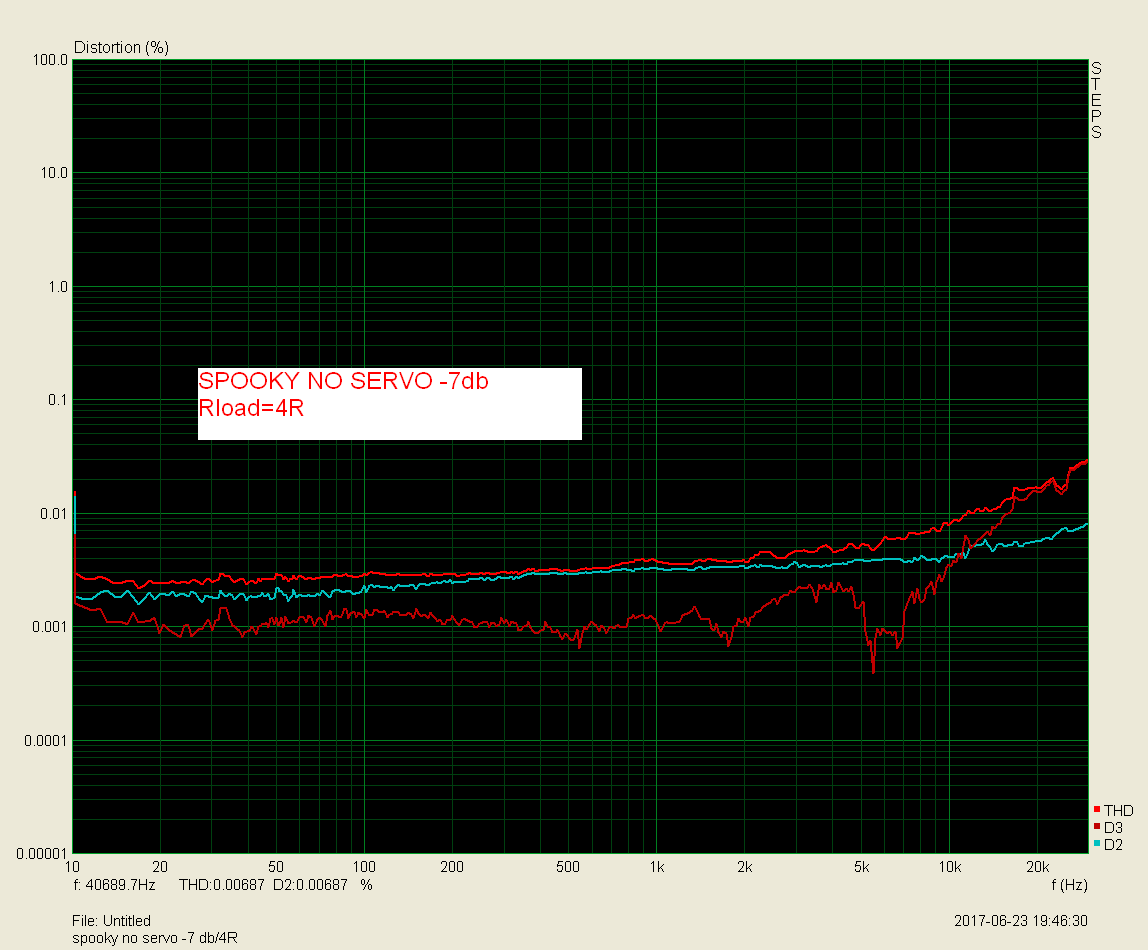The width and height of the screenshot is (1148, 950).
Task: Click the 0.01 y-axis tick label
Action: click(53, 514)
